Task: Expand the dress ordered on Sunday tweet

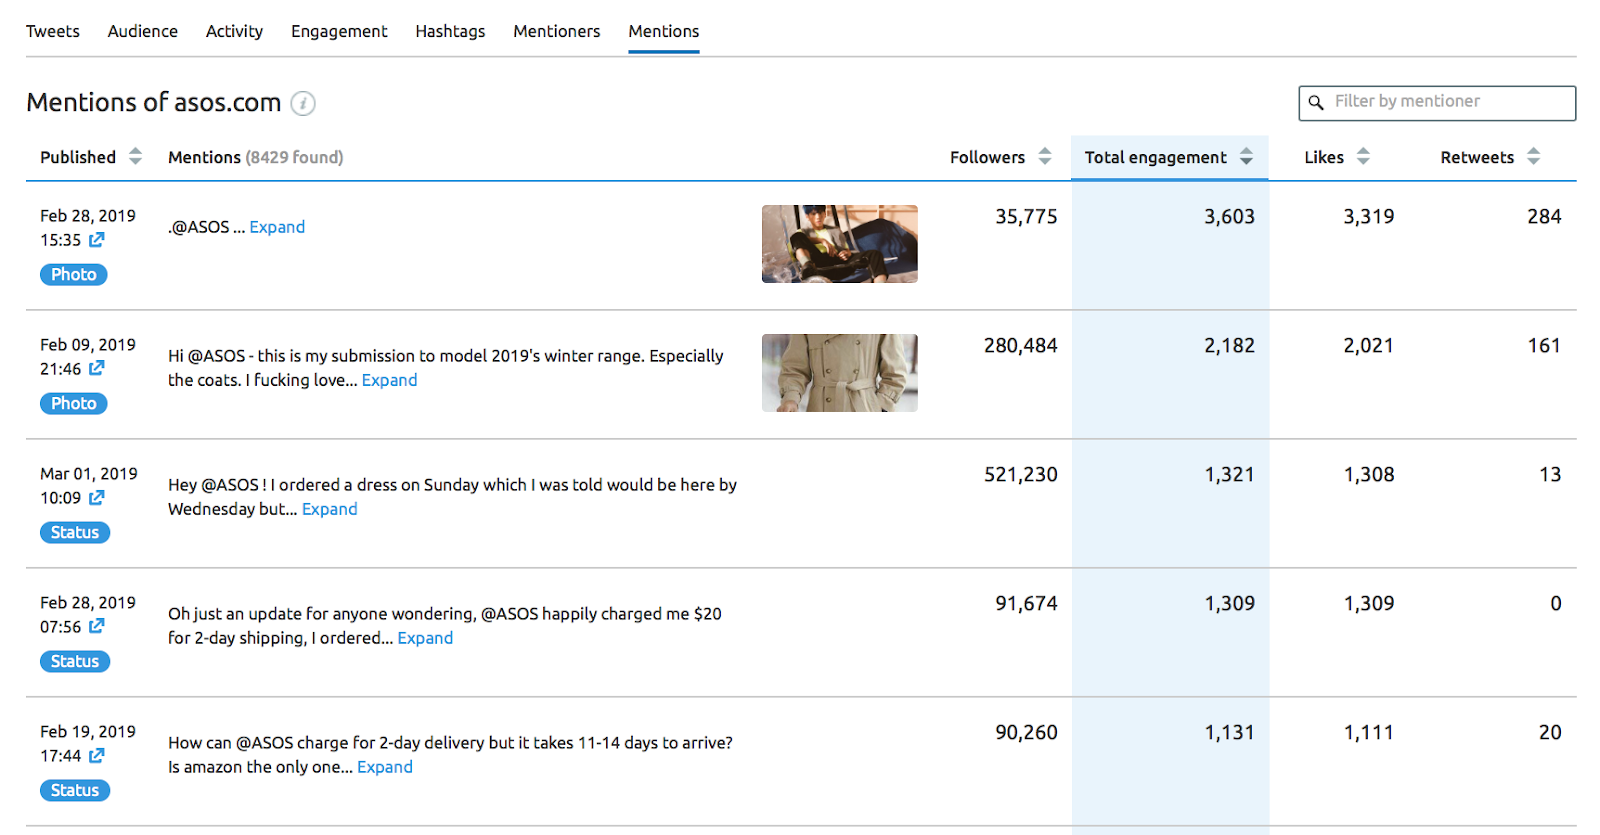Action: (x=329, y=509)
